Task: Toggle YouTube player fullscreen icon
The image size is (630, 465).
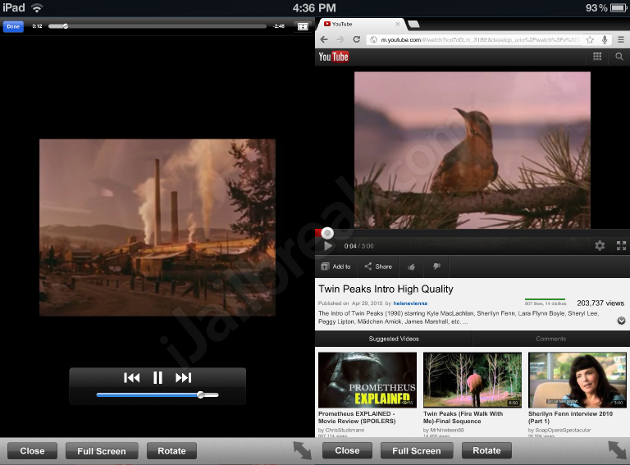Action: (621, 246)
